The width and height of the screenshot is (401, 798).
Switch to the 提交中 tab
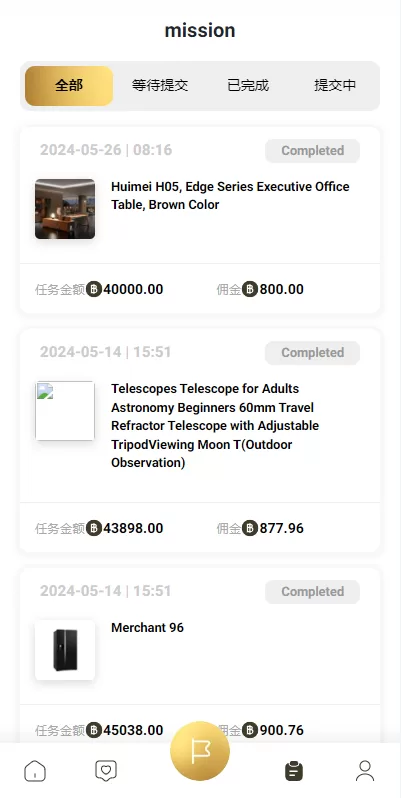tap(335, 86)
